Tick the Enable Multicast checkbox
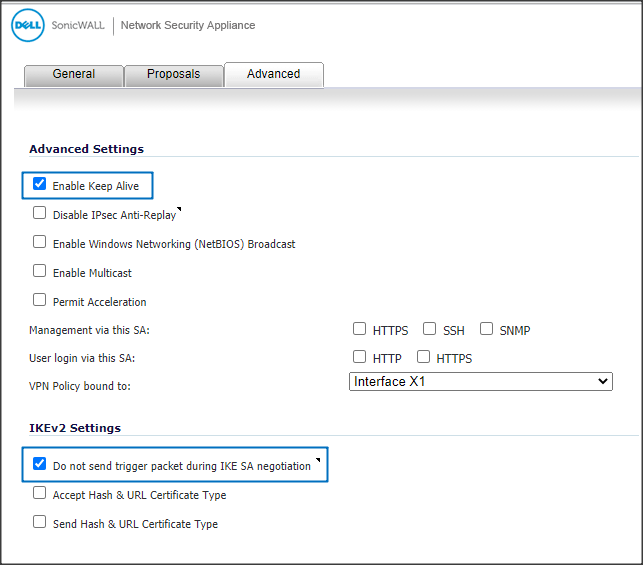The width and height of the screenshot is (643, 565). (40, 271)
